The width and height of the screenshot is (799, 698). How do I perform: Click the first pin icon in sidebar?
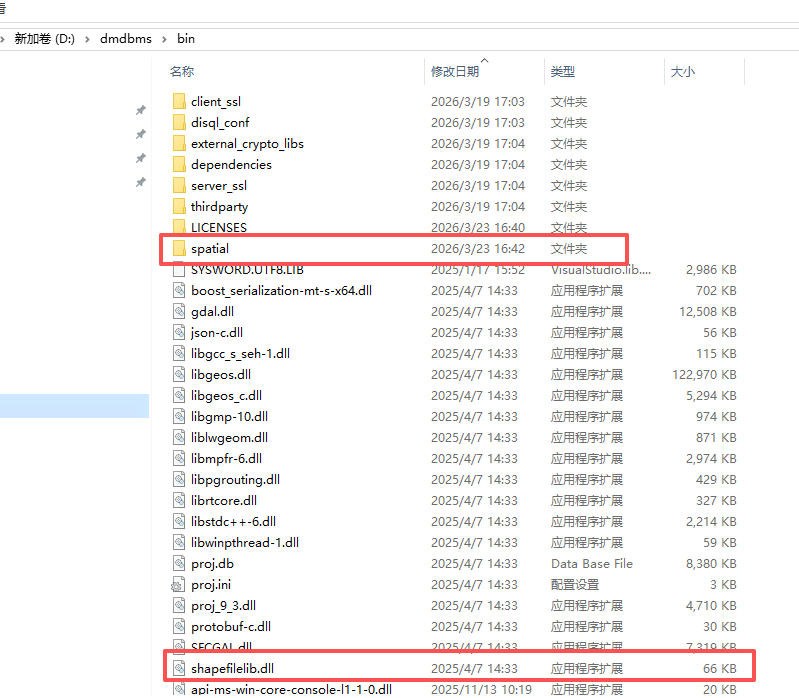pos(141,110)
